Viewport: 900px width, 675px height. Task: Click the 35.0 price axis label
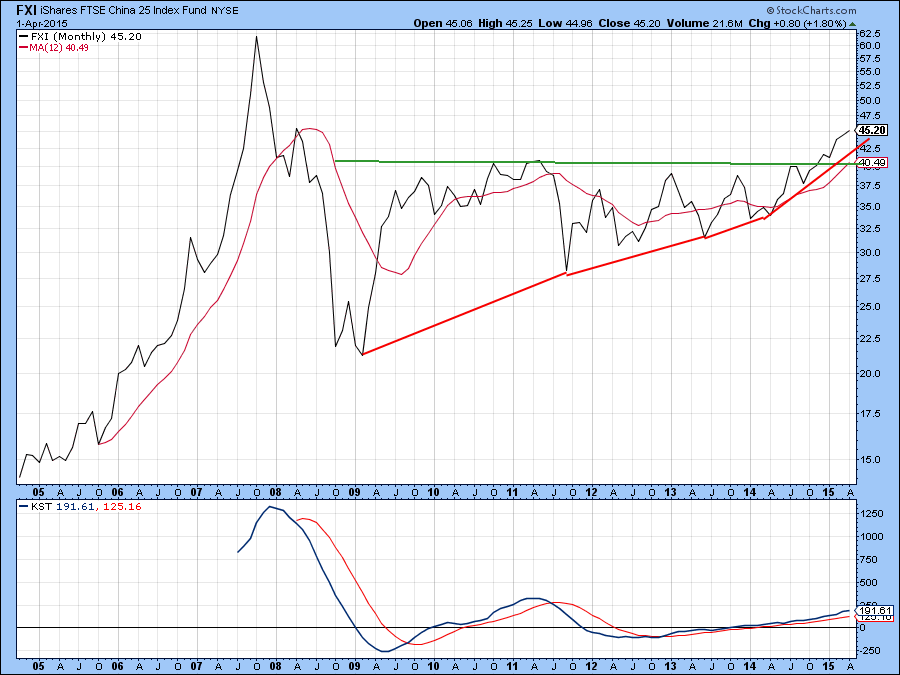click(x=870, y=206)
